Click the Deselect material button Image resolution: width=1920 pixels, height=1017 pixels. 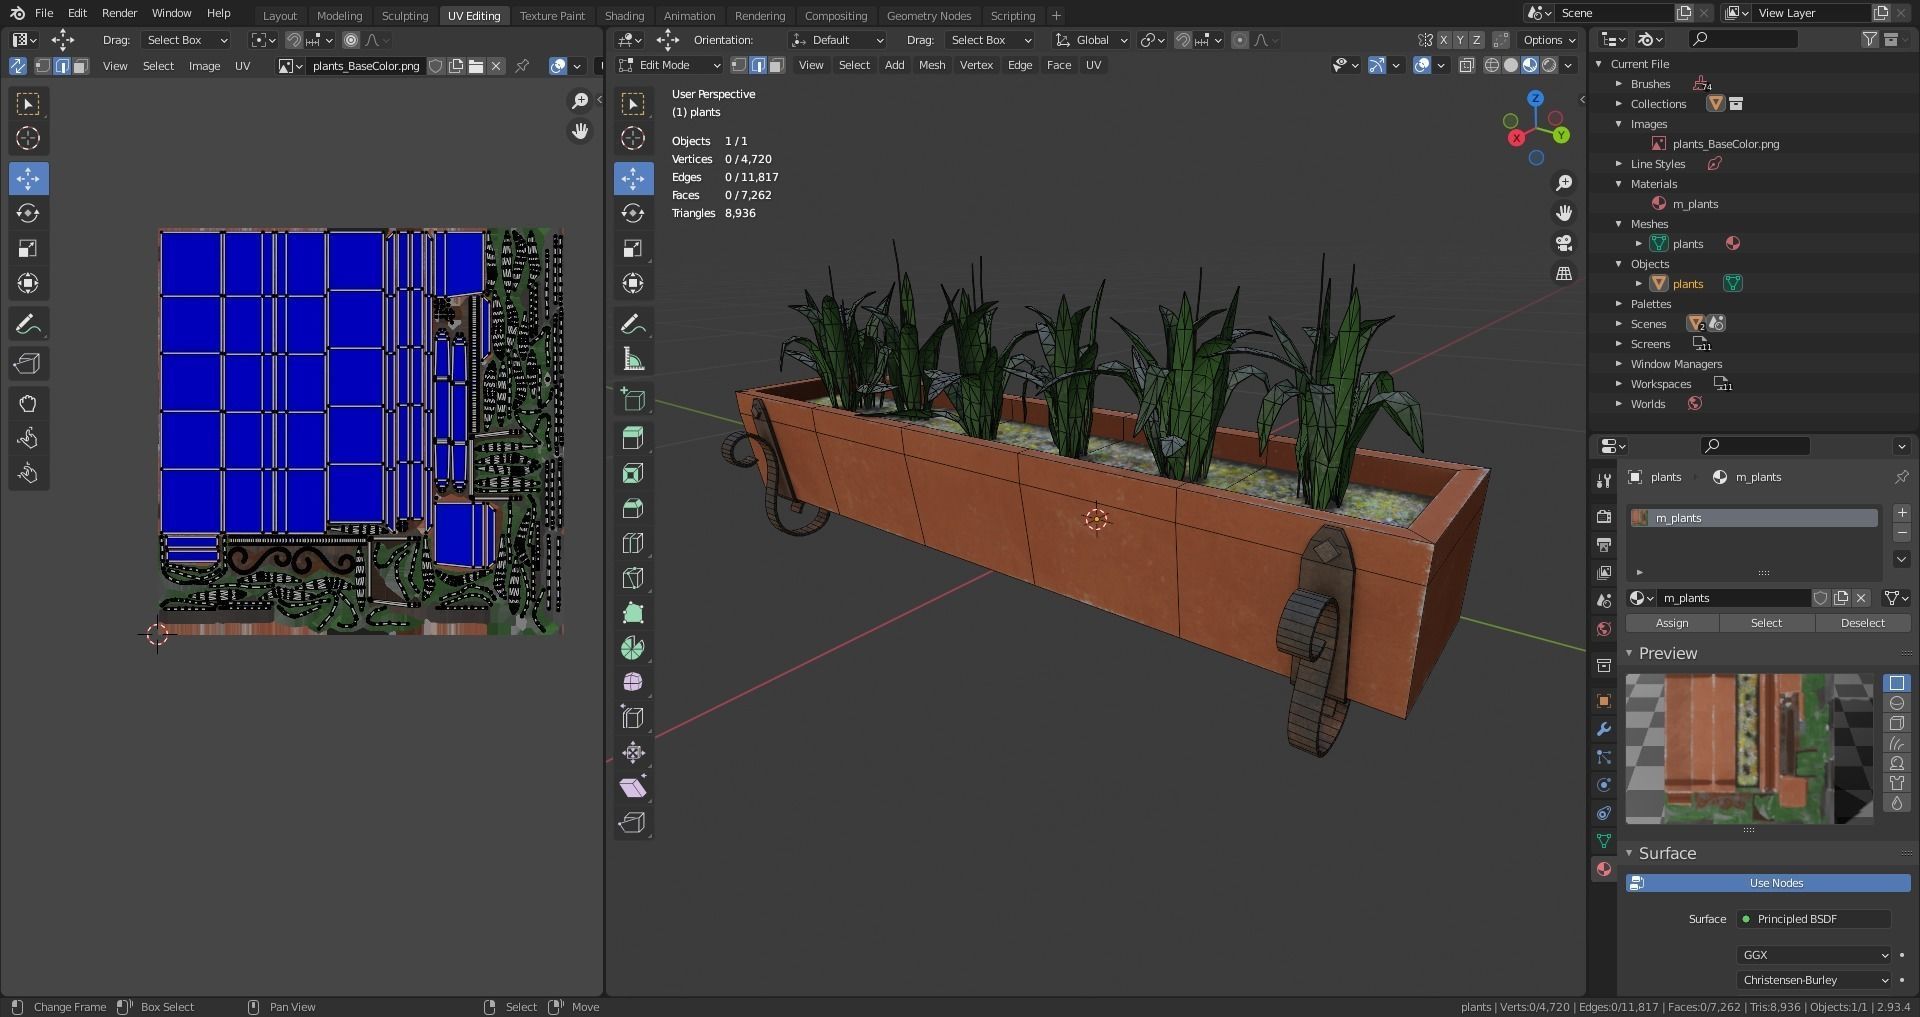(x=1863, y=623)
